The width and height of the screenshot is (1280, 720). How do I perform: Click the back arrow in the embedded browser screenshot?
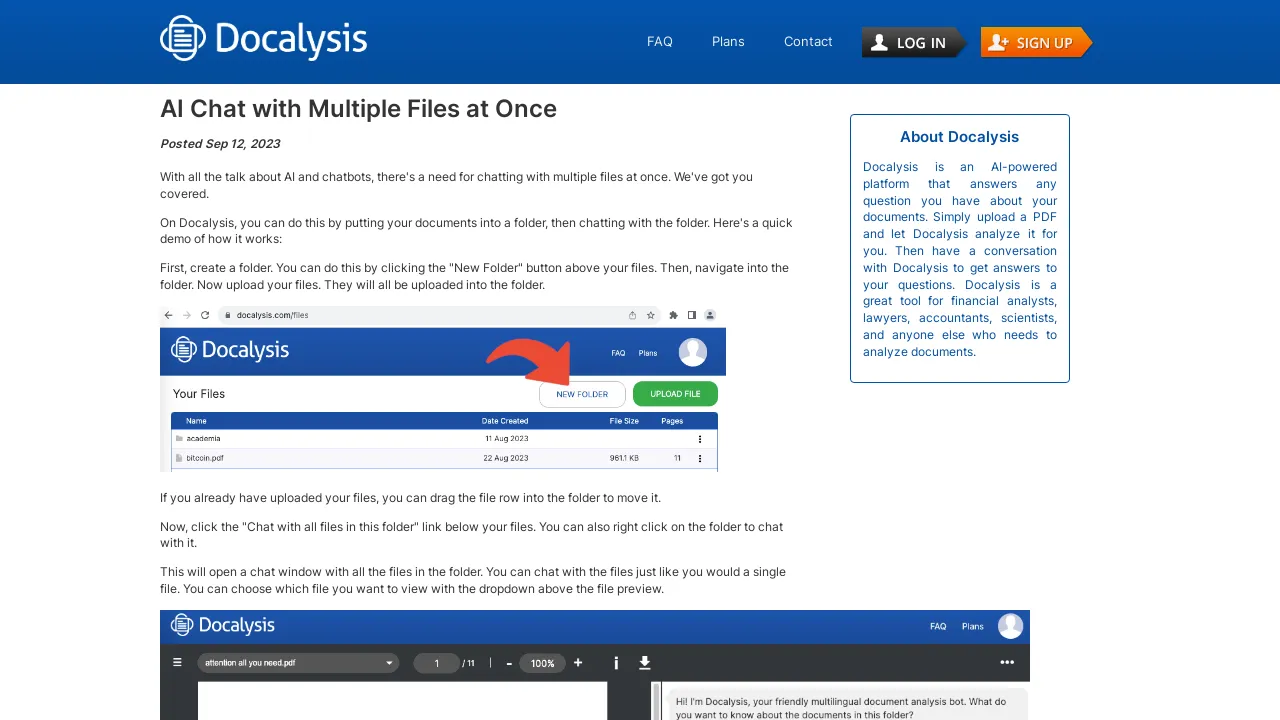point(170,315)
